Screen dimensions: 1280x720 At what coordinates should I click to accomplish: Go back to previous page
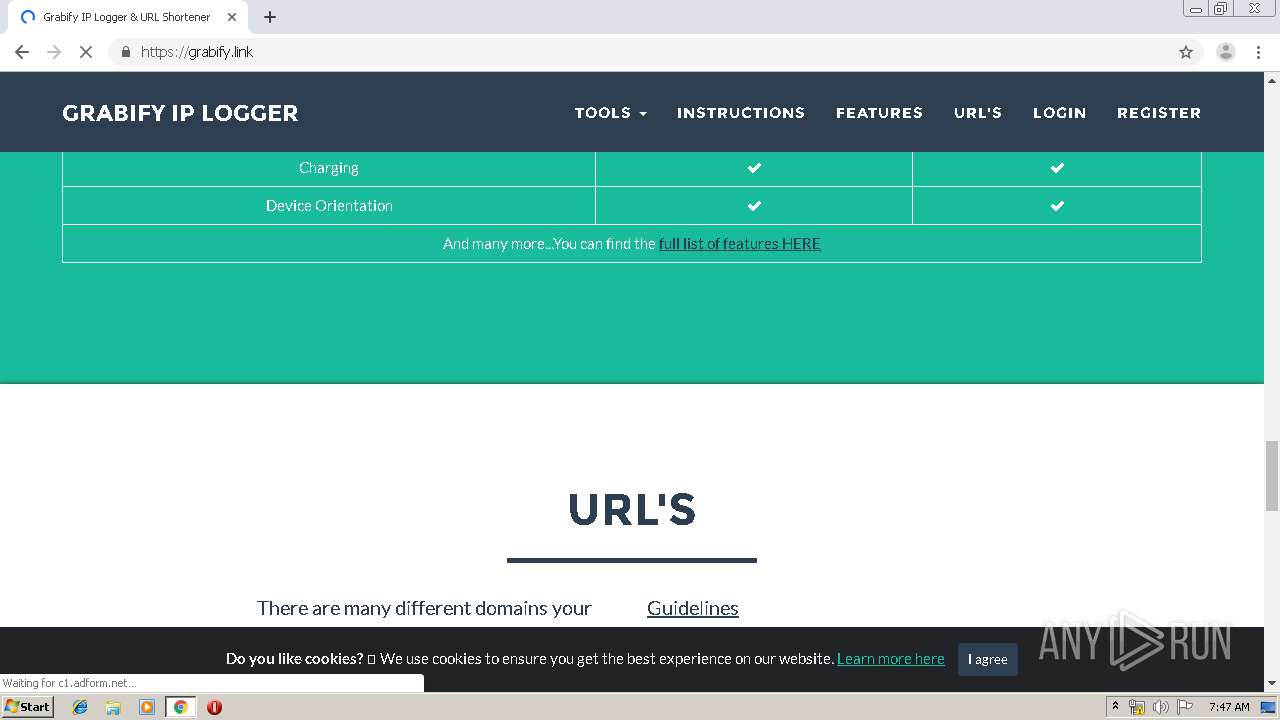(22, 52)
